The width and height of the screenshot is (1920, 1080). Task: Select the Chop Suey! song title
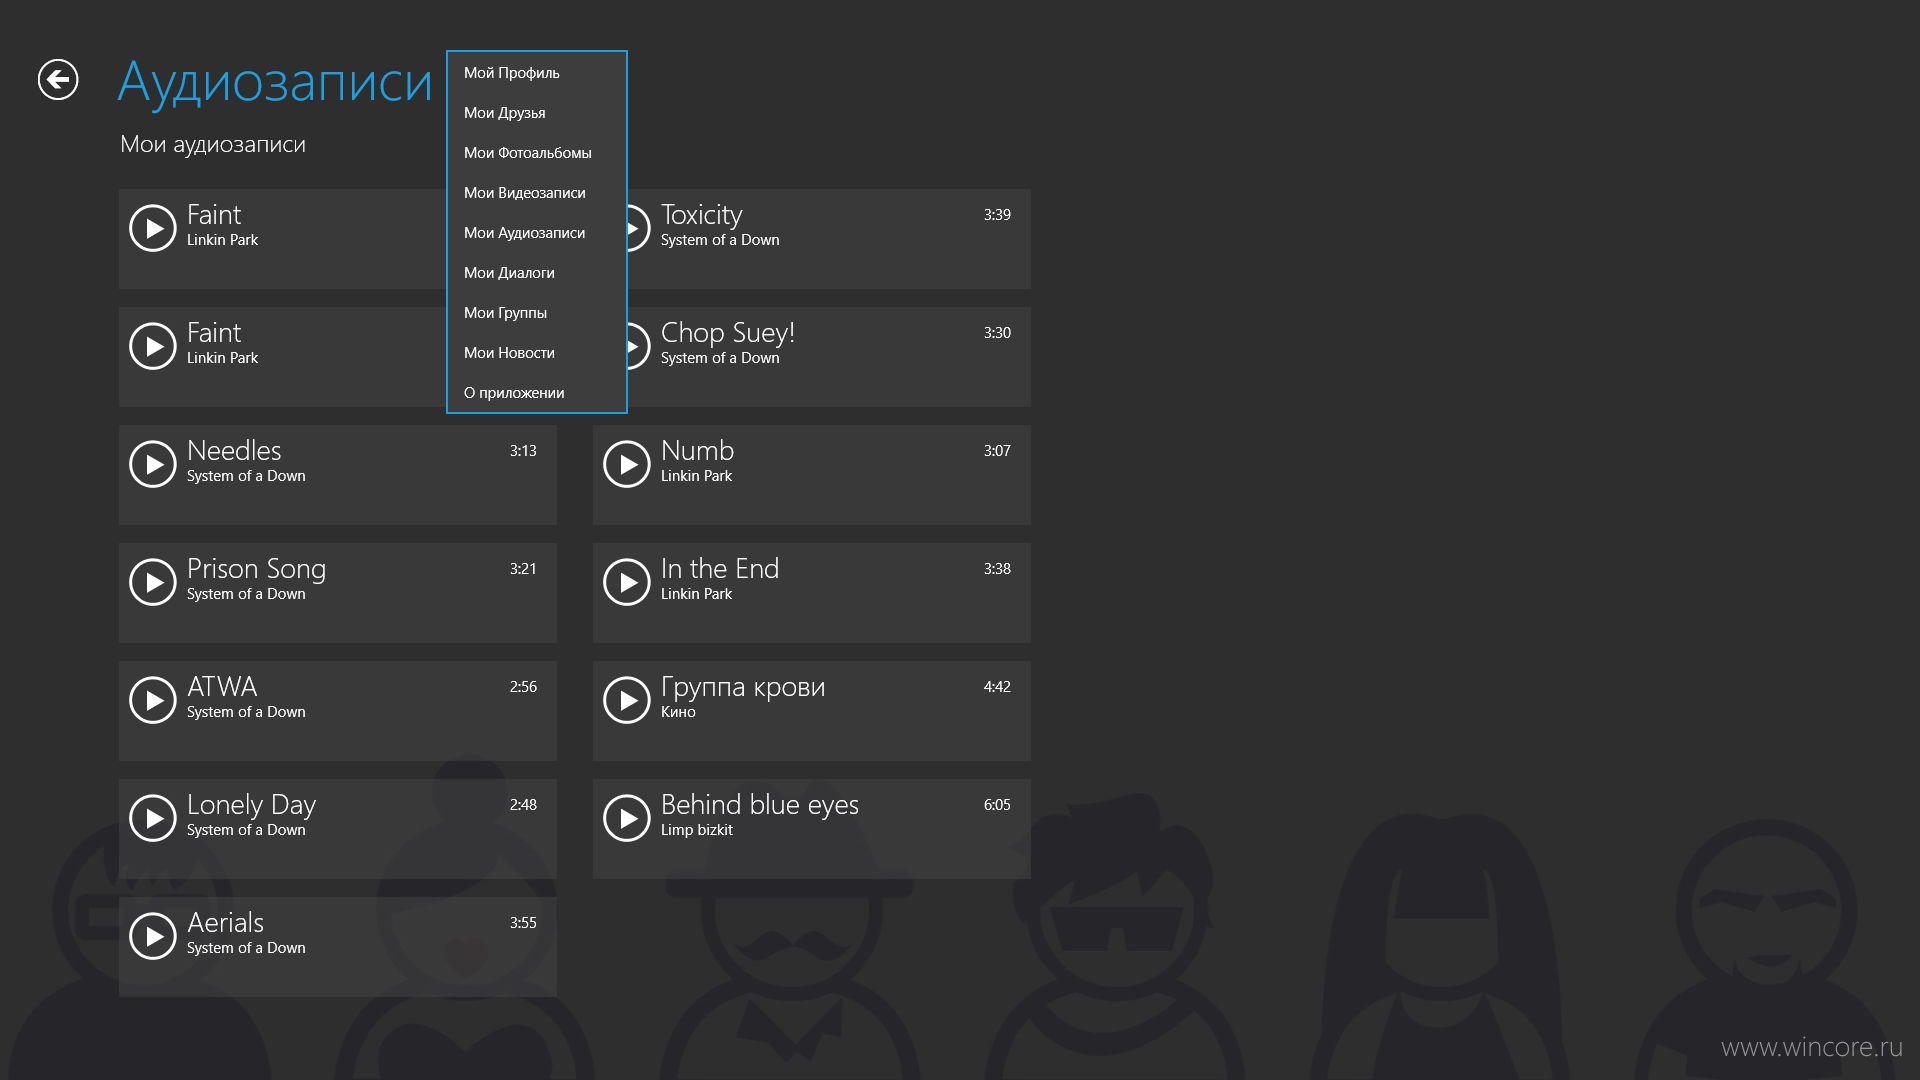click(727, 333)
